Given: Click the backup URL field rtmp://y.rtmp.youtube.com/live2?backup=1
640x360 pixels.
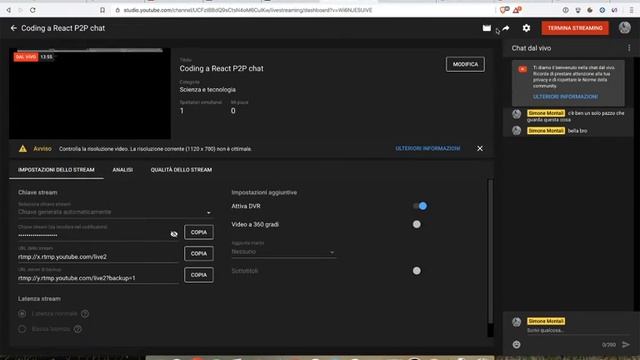Looking at the screenshot, I should click(98, 278).
